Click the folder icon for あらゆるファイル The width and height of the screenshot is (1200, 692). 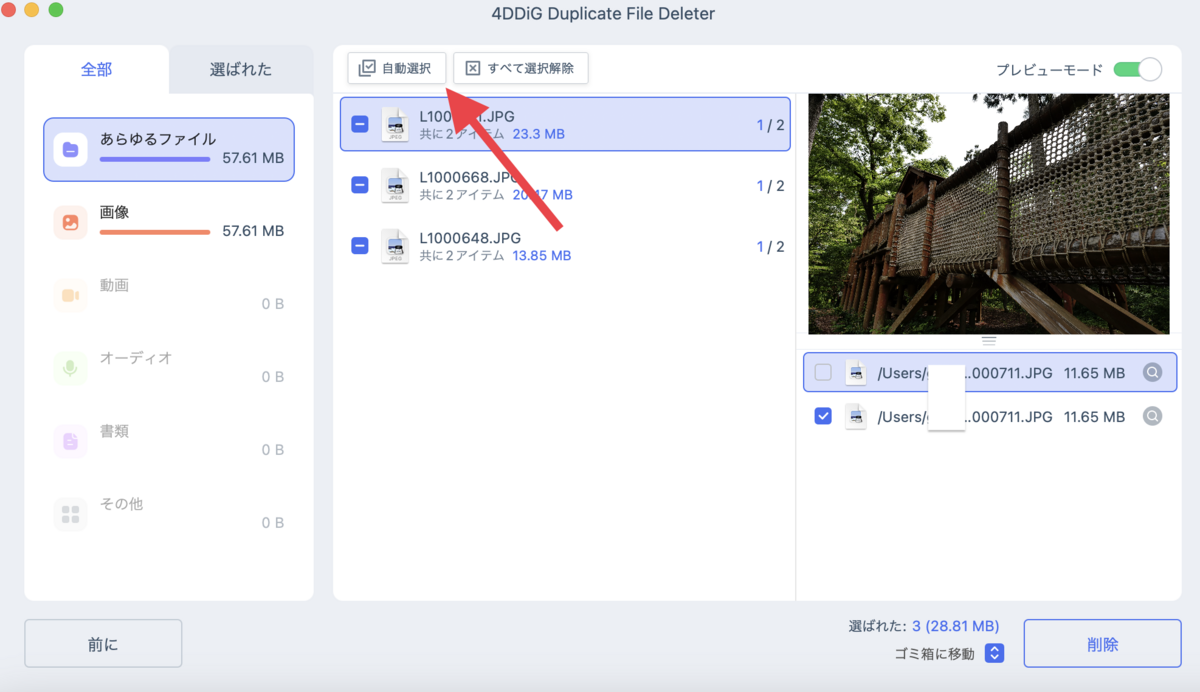tap(70, 149)
